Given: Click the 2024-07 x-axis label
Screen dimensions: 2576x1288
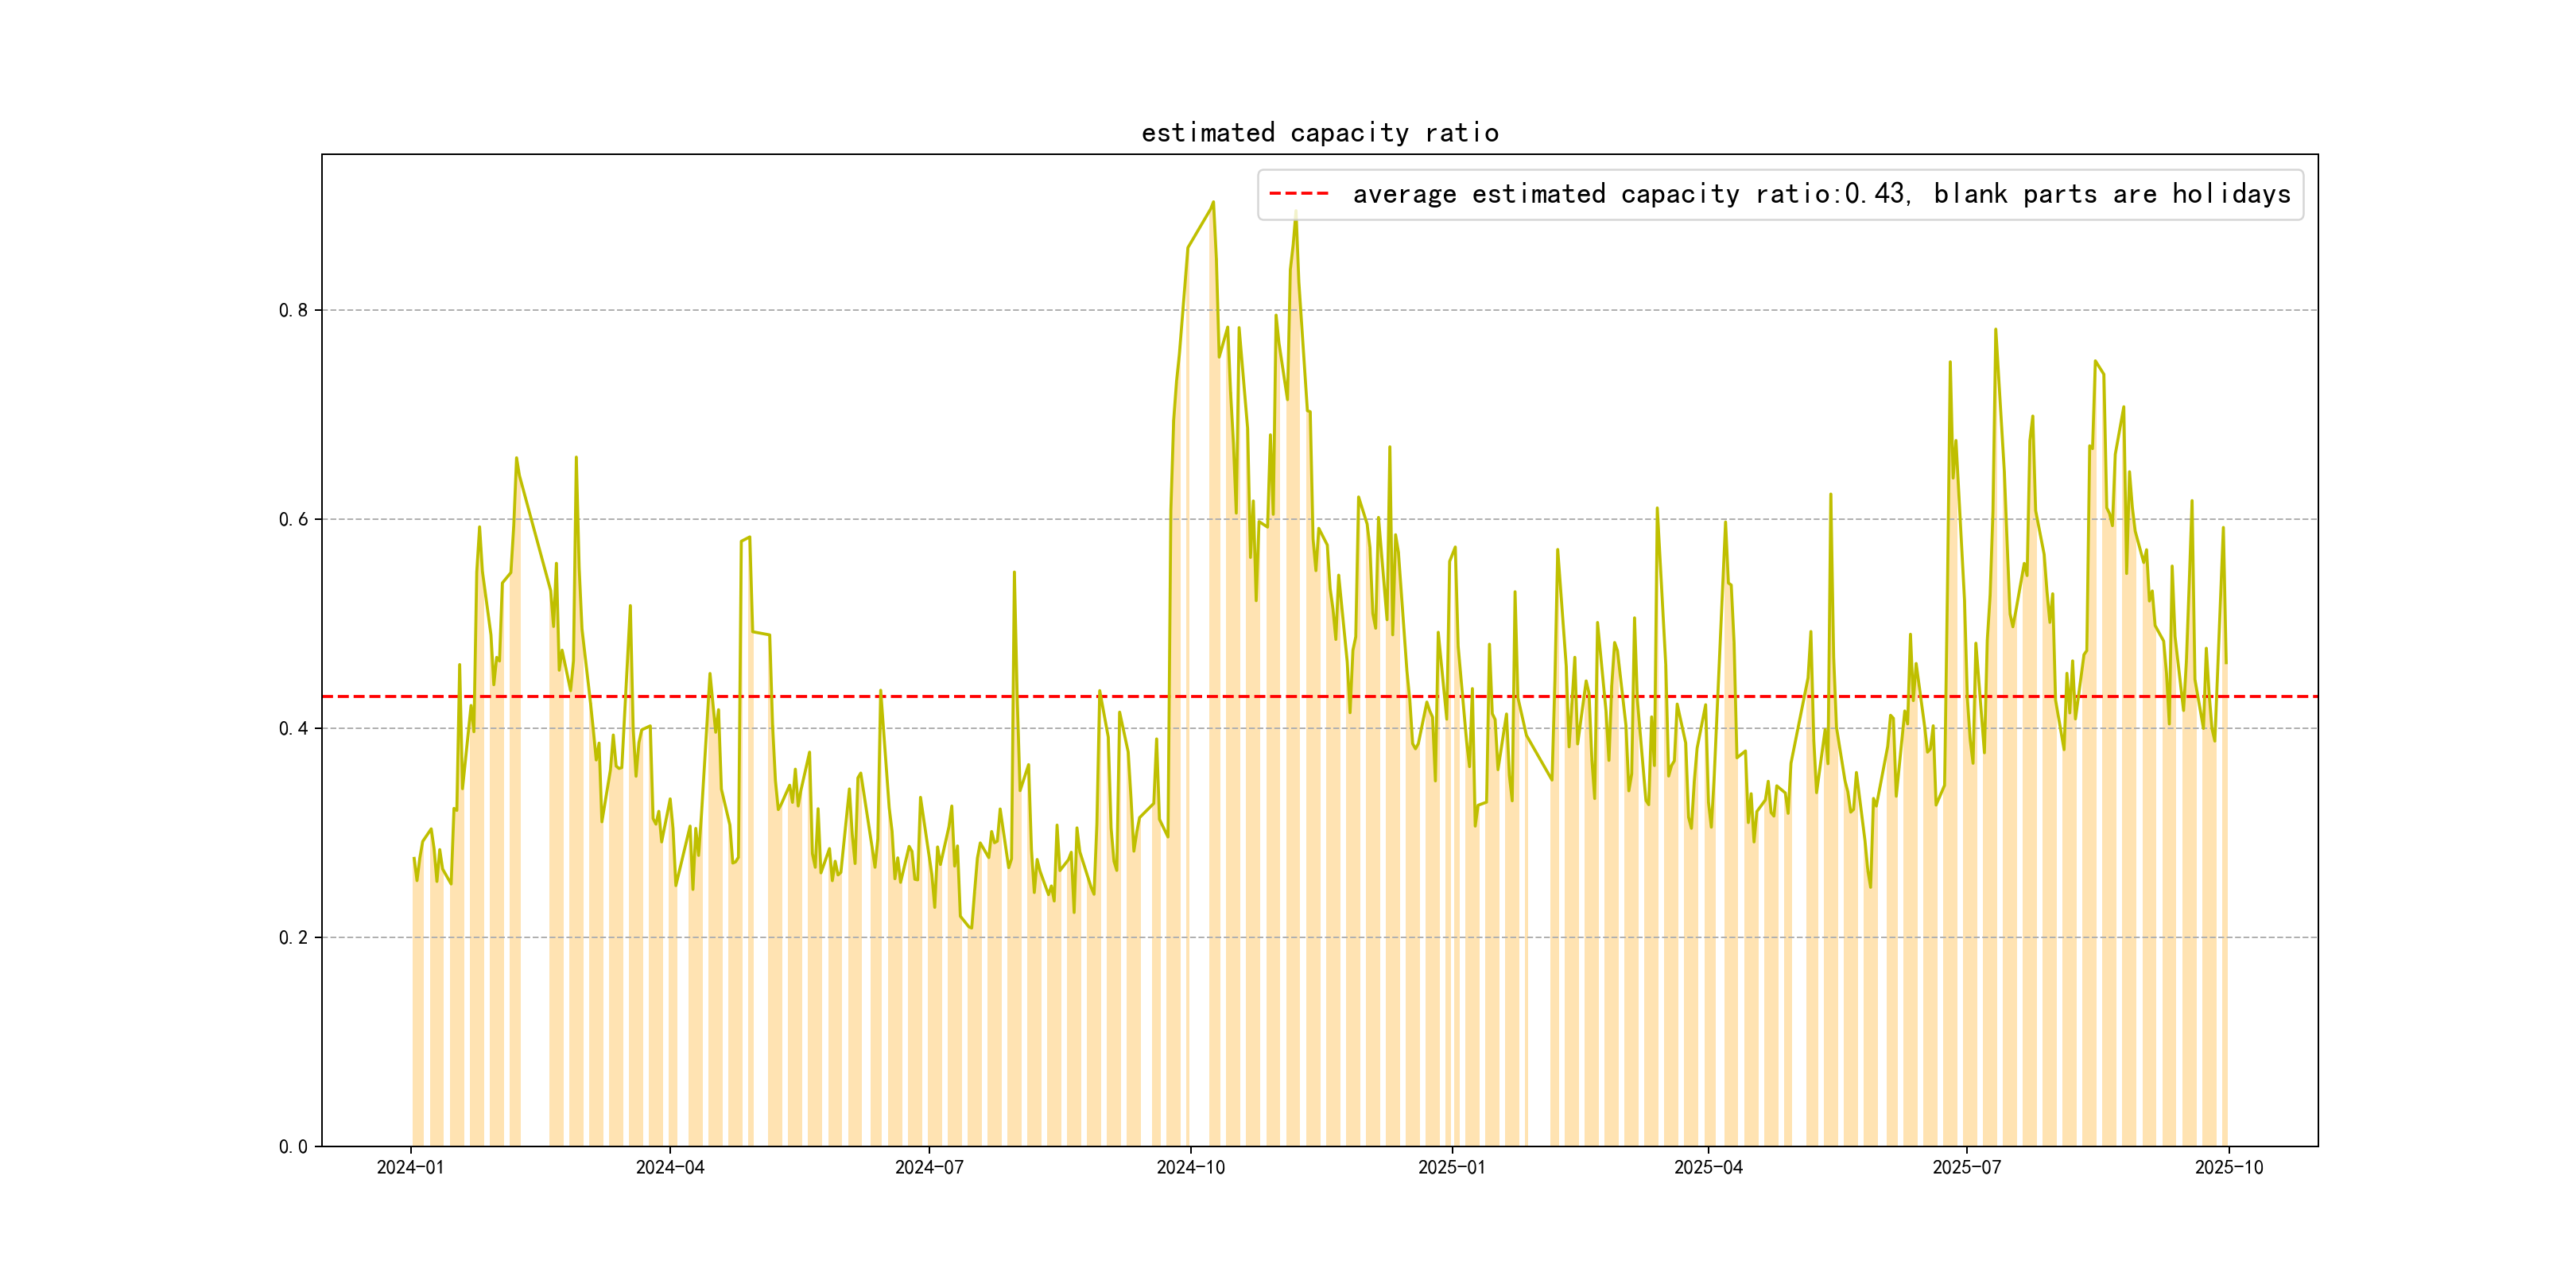Looking at the screenshot, I should [929, 1167].
